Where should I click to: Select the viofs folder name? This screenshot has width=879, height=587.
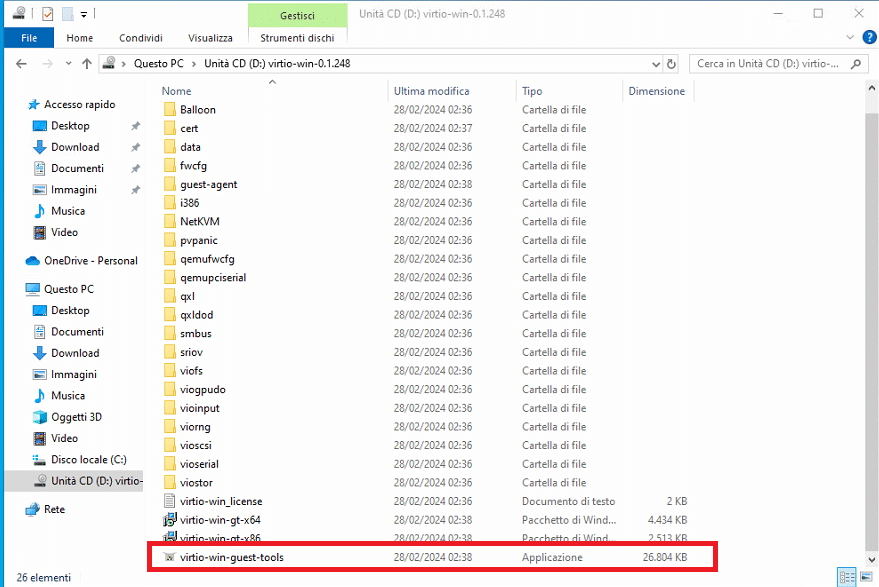click(191, 371)
